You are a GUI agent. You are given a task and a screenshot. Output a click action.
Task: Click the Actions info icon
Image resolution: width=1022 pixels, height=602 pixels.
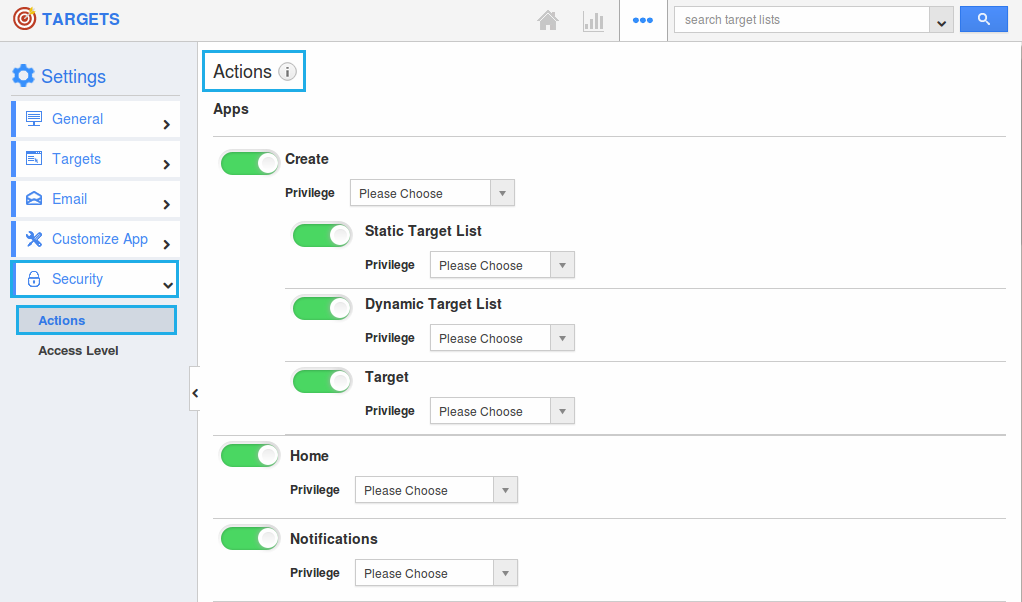click(287, 72)
